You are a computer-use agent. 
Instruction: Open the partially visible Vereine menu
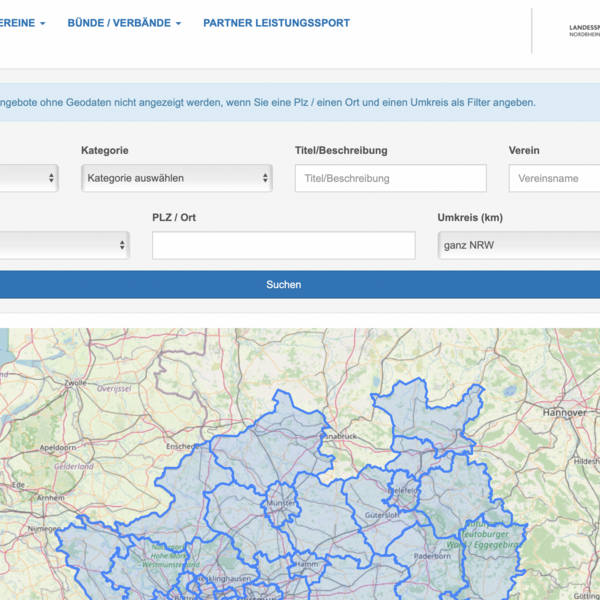23,23
